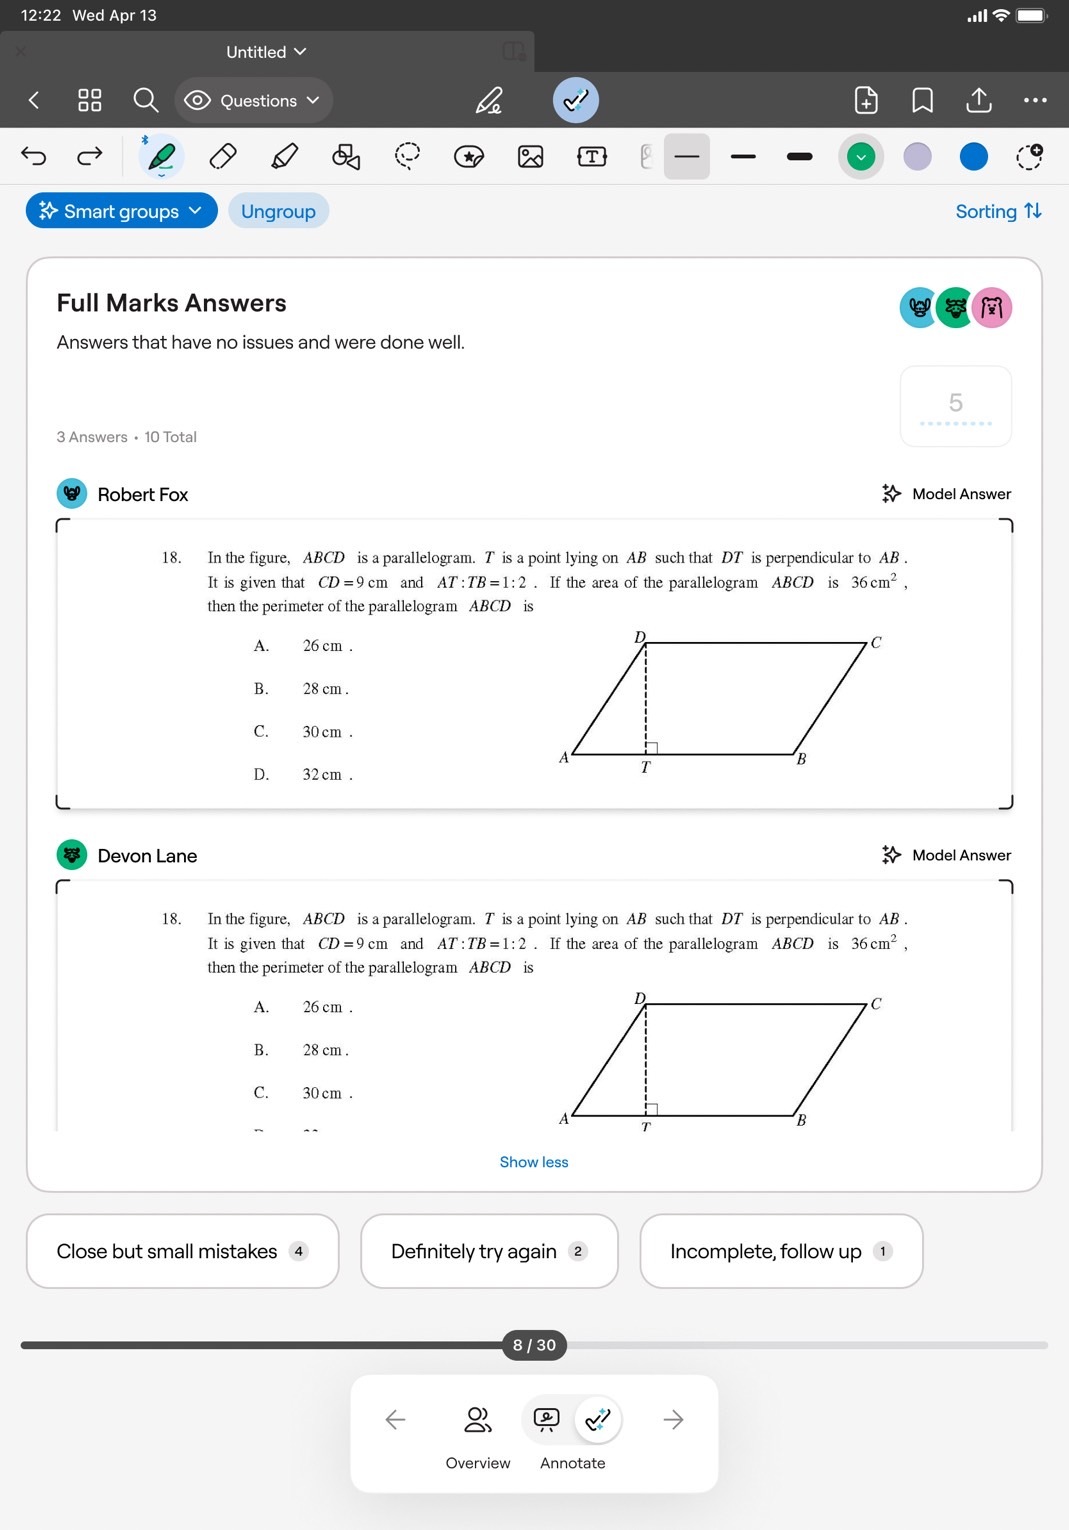Open the shapes tool
Image resolution: width=1069 pixels, height=1530 pixels.
point(346,157)
